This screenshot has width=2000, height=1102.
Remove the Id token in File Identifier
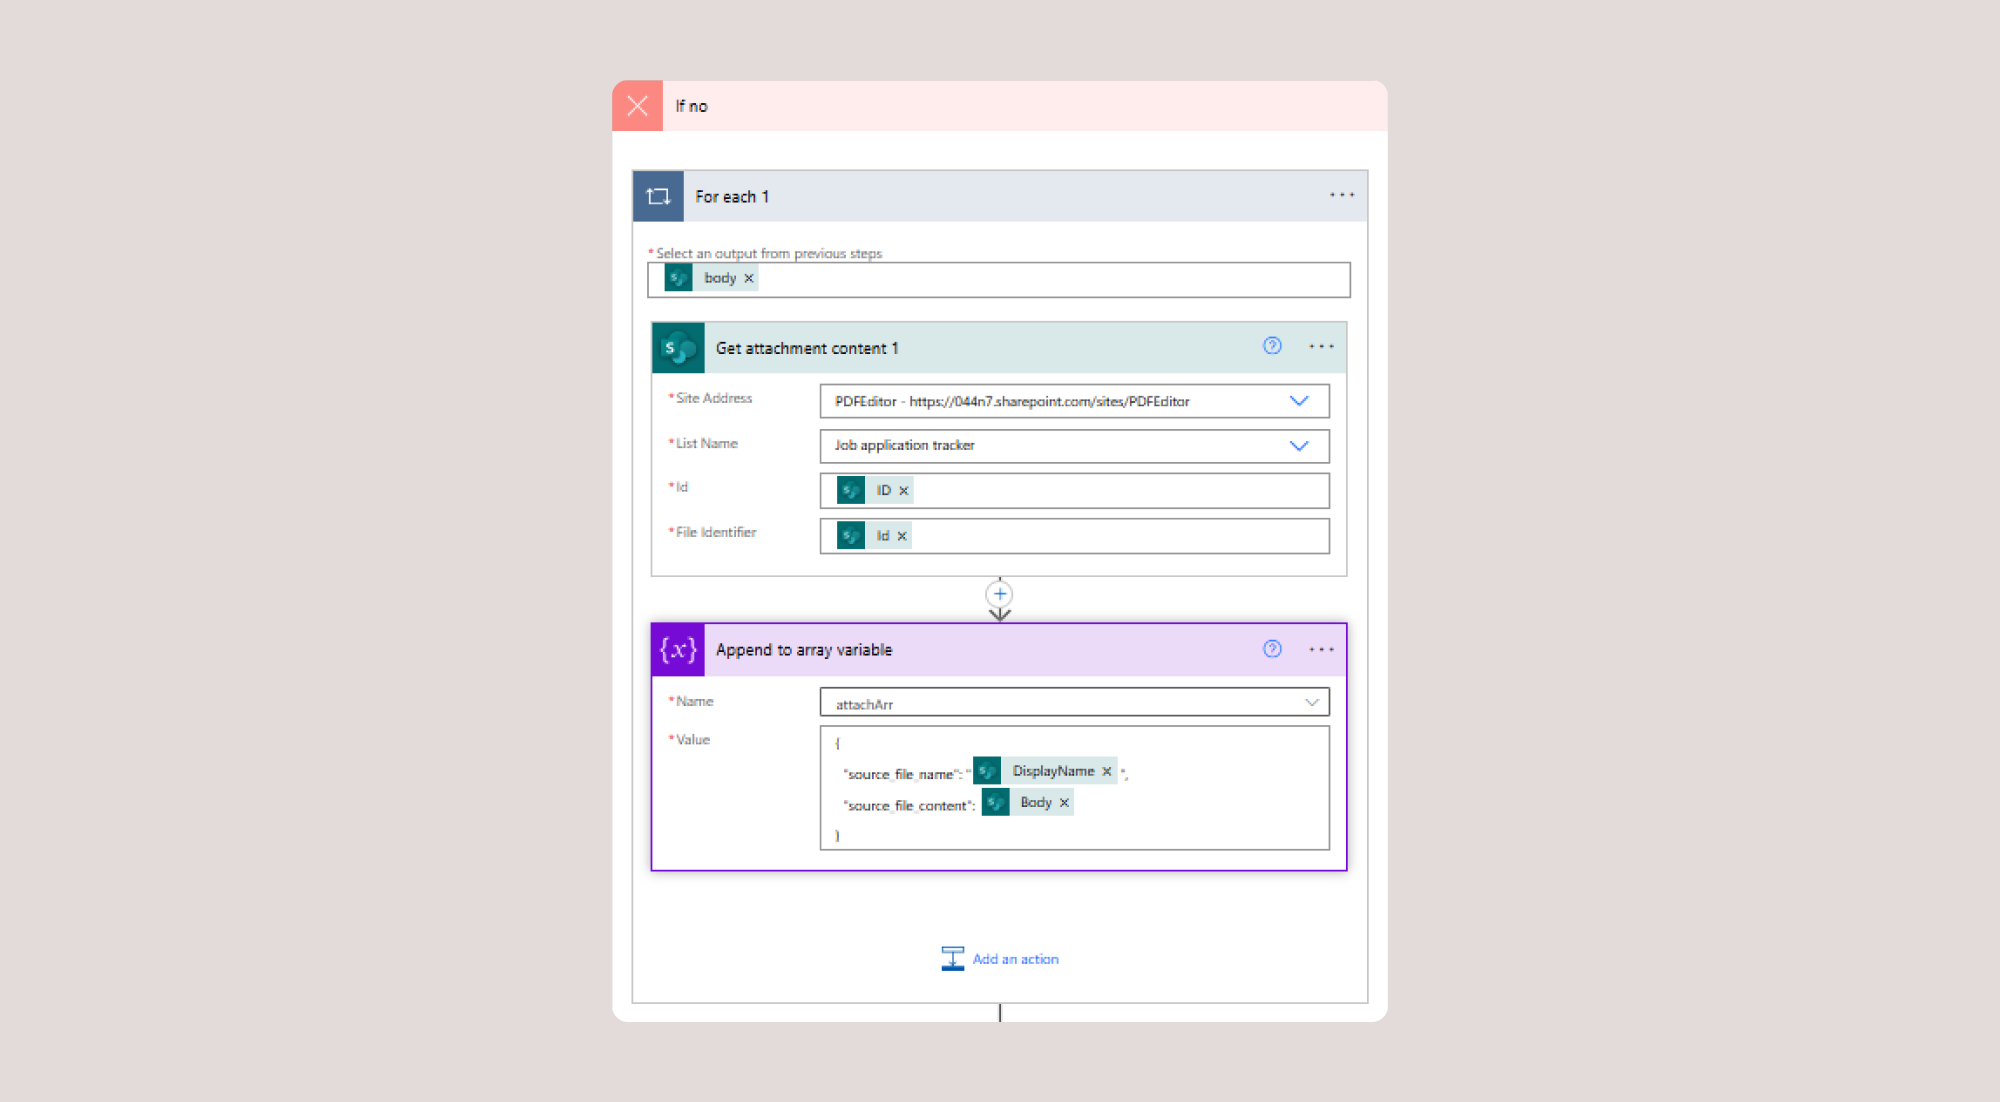tap(902, 536)
